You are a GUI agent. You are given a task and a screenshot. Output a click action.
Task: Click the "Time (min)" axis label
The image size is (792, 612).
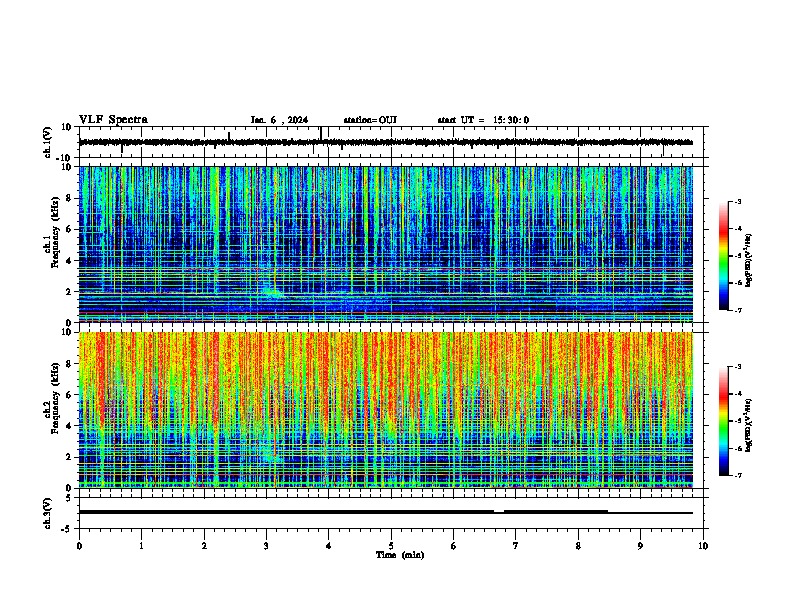tap(400, 555)
